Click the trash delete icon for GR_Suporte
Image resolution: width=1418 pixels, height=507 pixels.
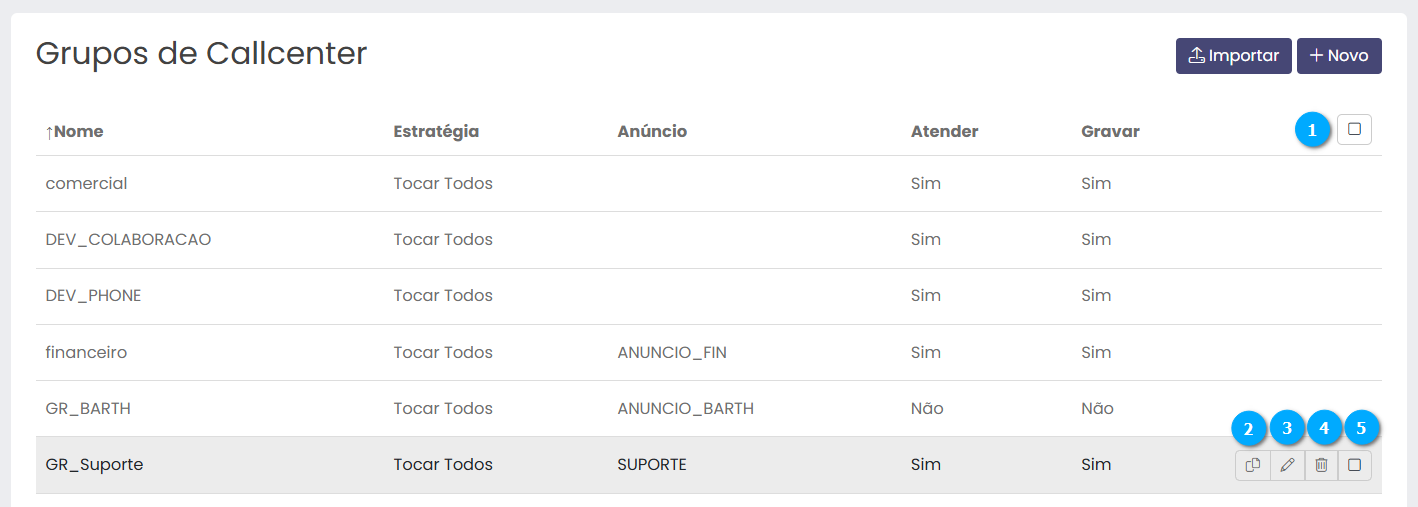coord(1321,465)
